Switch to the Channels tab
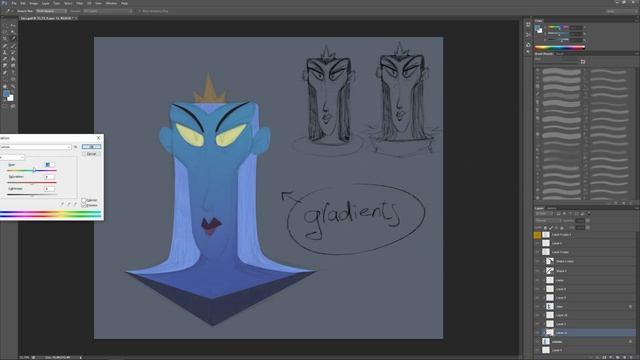 tap(551, 208)
